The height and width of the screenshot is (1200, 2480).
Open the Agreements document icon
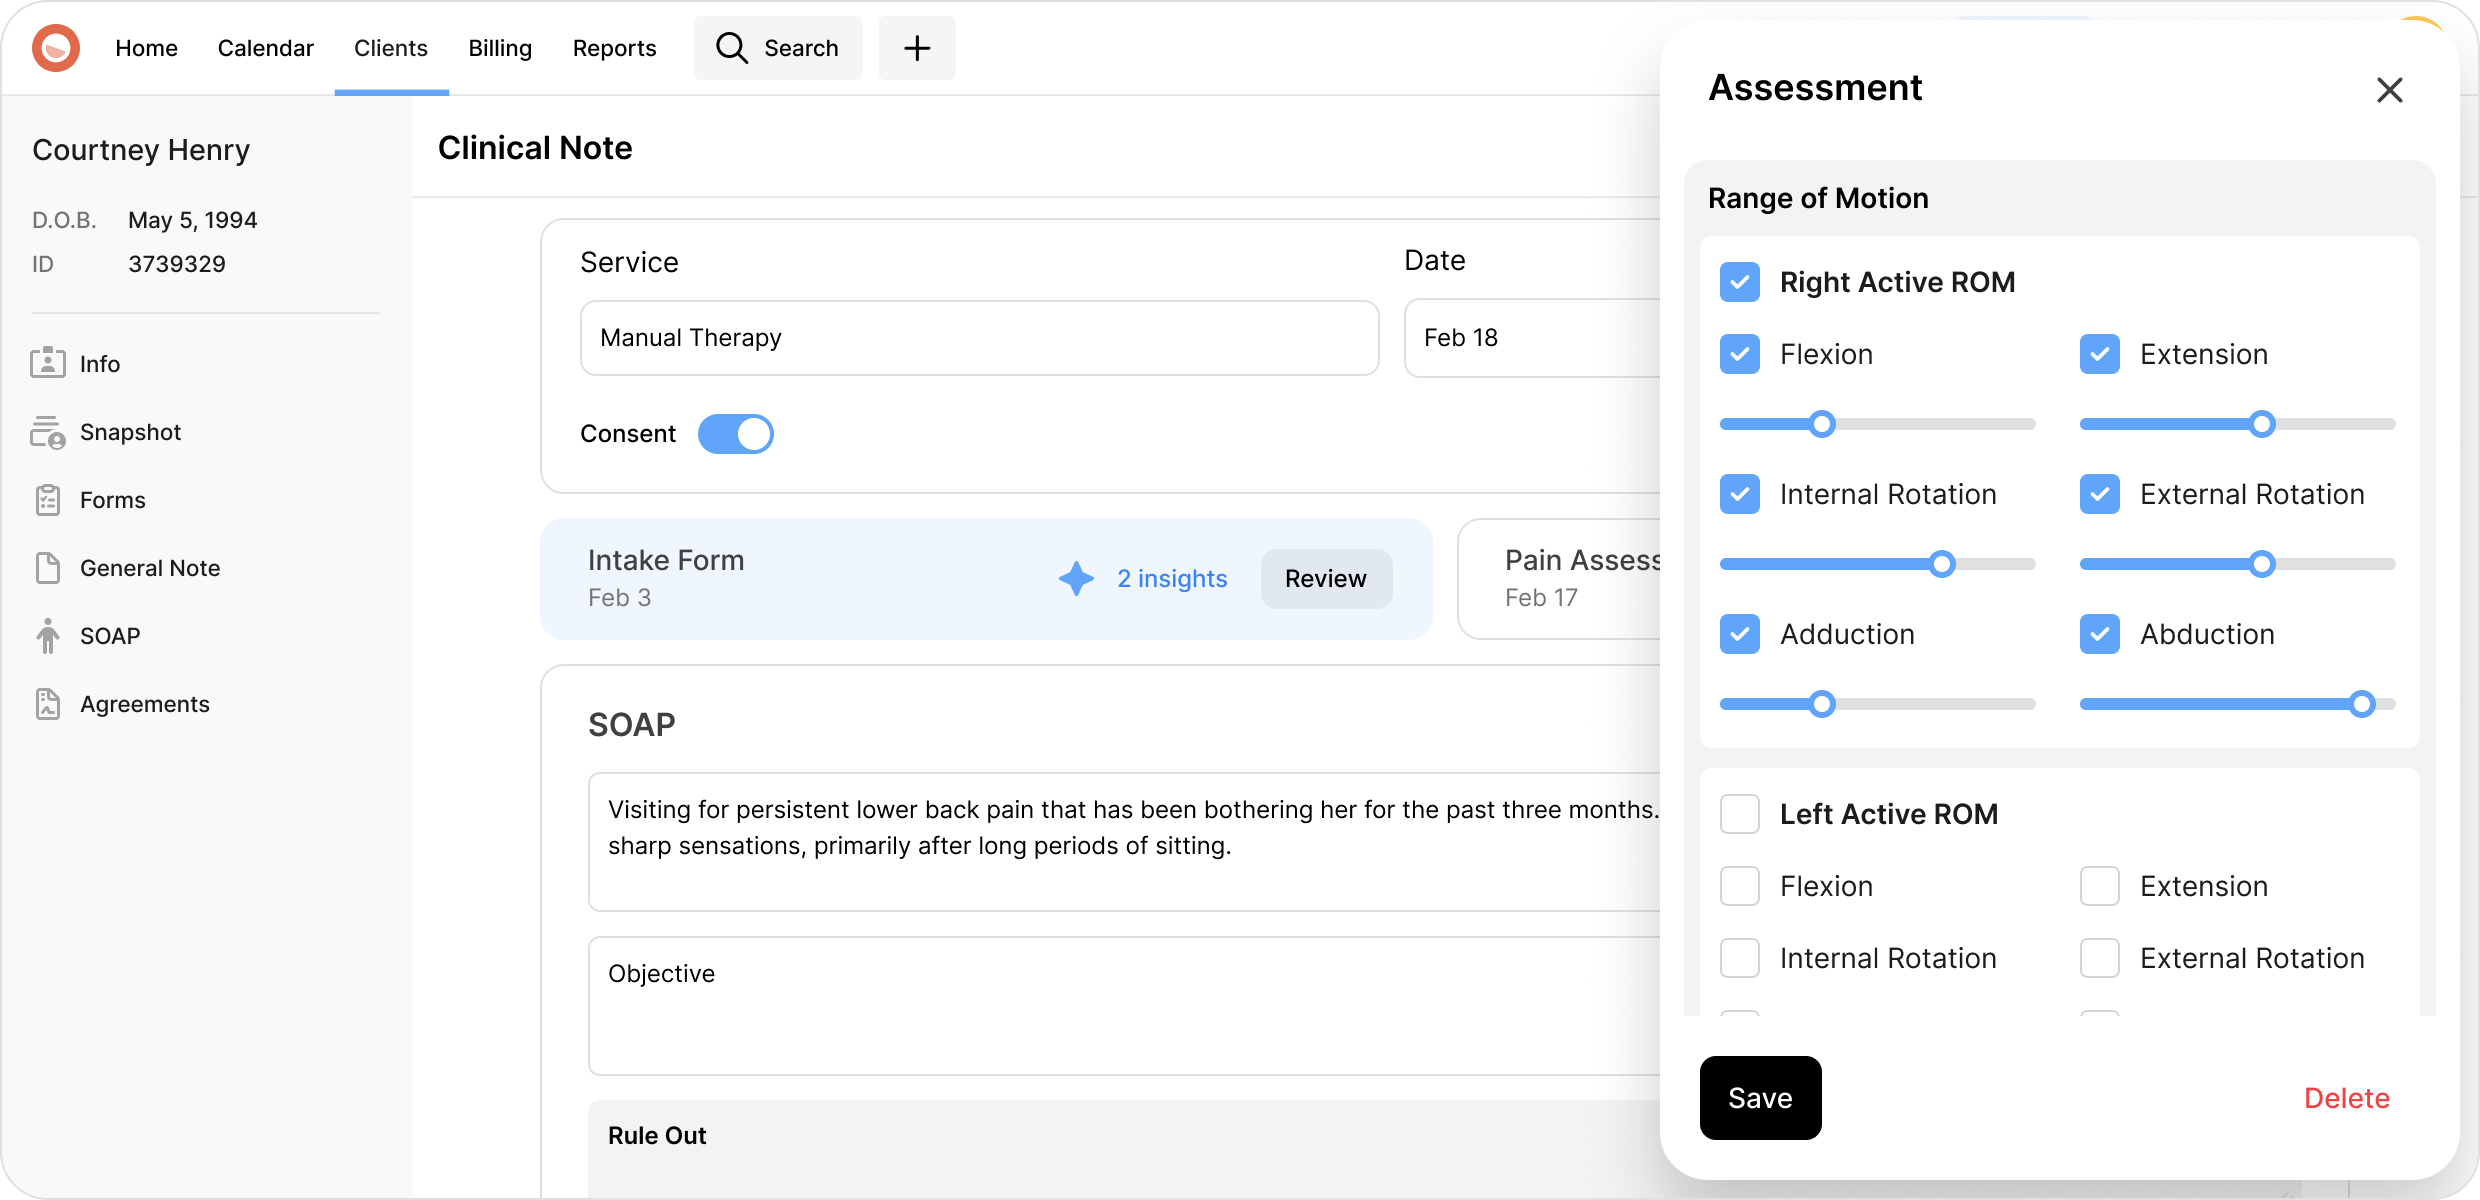(x=47, y=704)
